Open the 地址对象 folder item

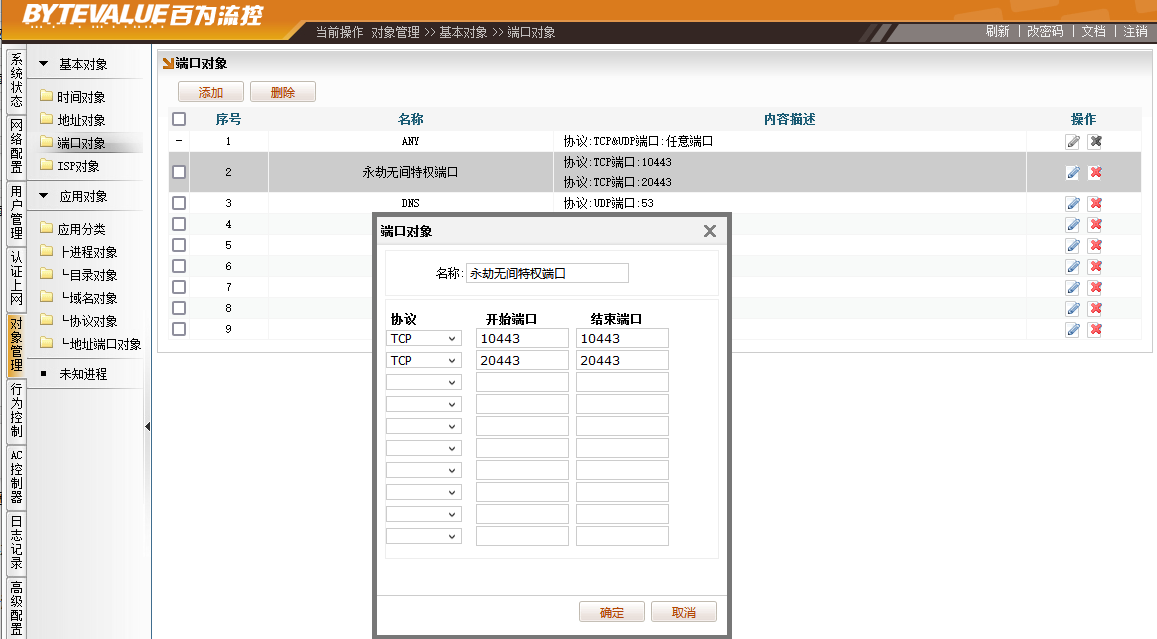[80, 120]
